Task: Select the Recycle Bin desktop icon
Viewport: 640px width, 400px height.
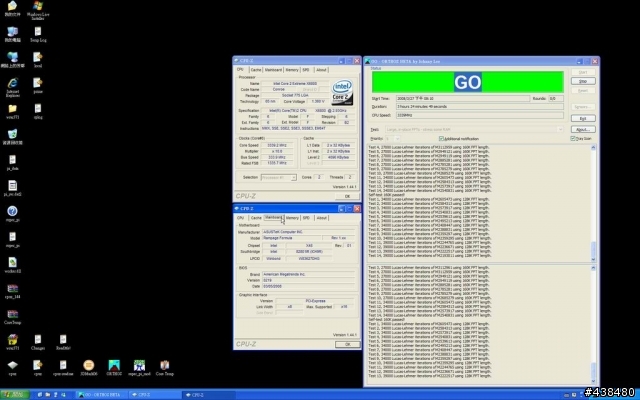Action: [13, 134]
